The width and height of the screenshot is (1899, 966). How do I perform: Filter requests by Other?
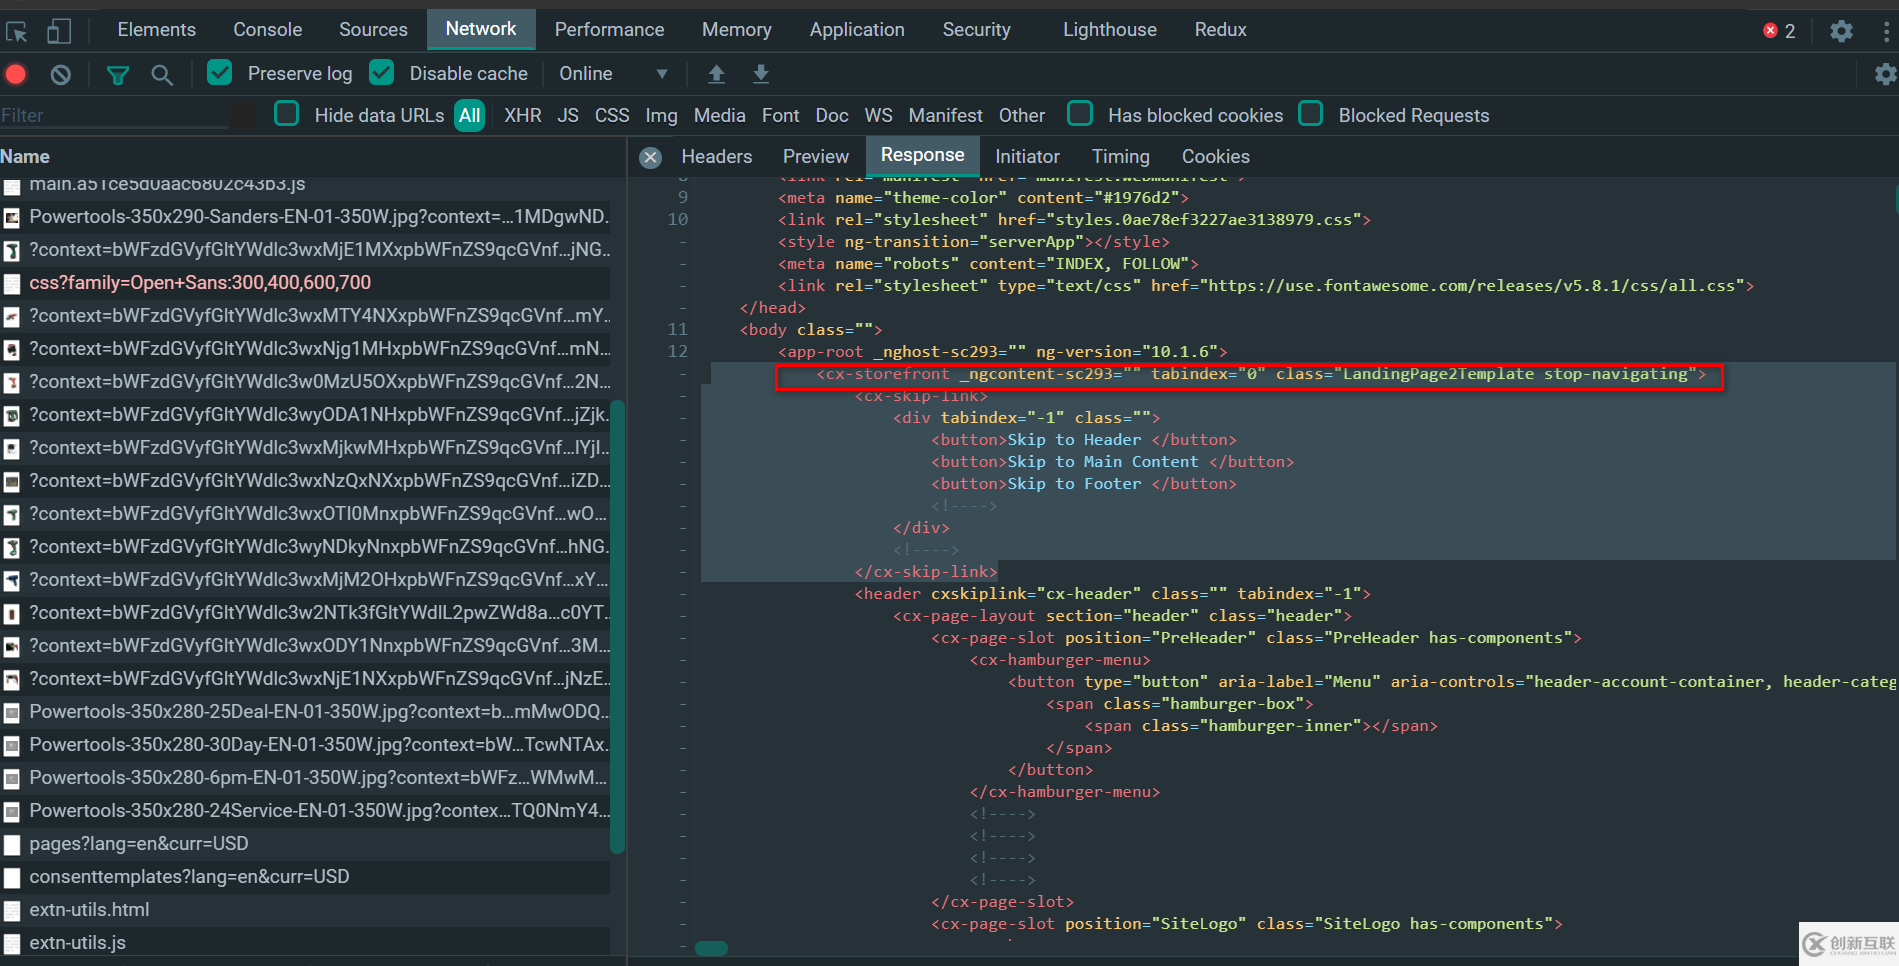click(x=1022, y=116)
